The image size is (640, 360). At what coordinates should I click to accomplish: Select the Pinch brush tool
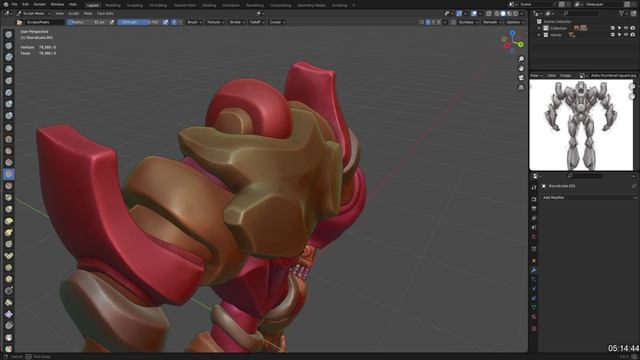(x=9, y=198)
